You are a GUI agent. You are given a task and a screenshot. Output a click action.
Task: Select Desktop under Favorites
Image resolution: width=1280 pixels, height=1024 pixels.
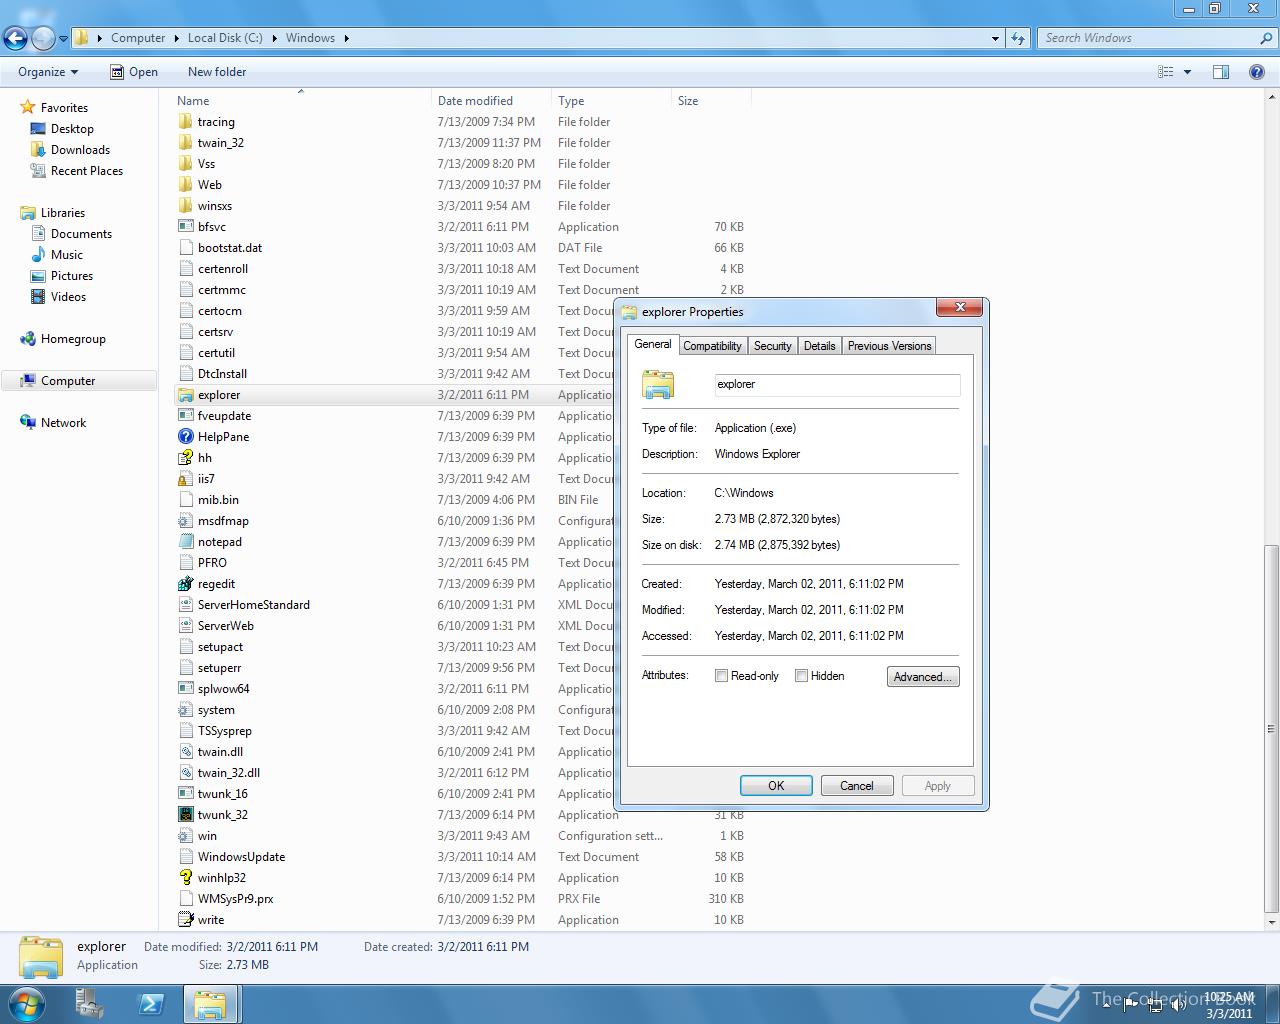point(72,129)
